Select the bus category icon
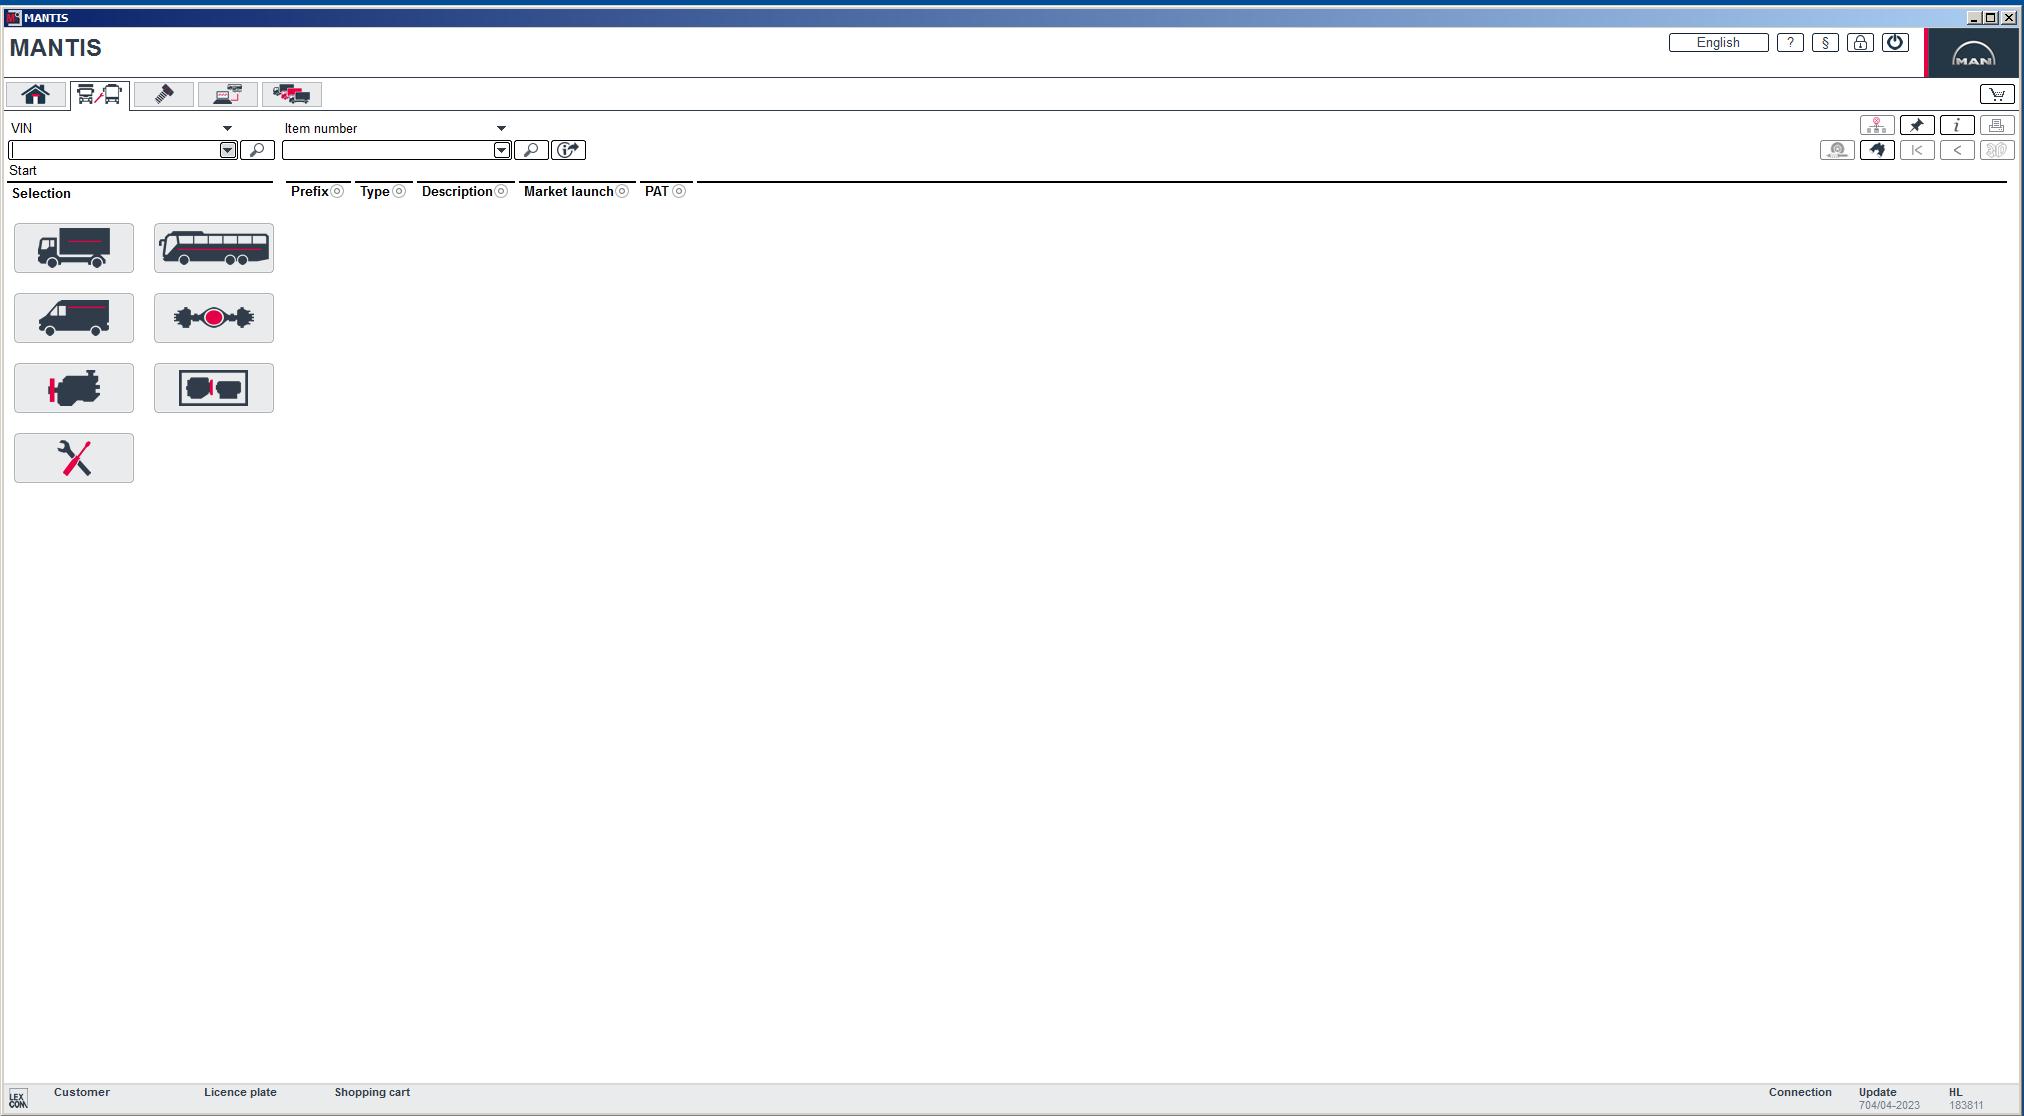The width and height of the screenshot is (2024, 1116). click(213, 247)
